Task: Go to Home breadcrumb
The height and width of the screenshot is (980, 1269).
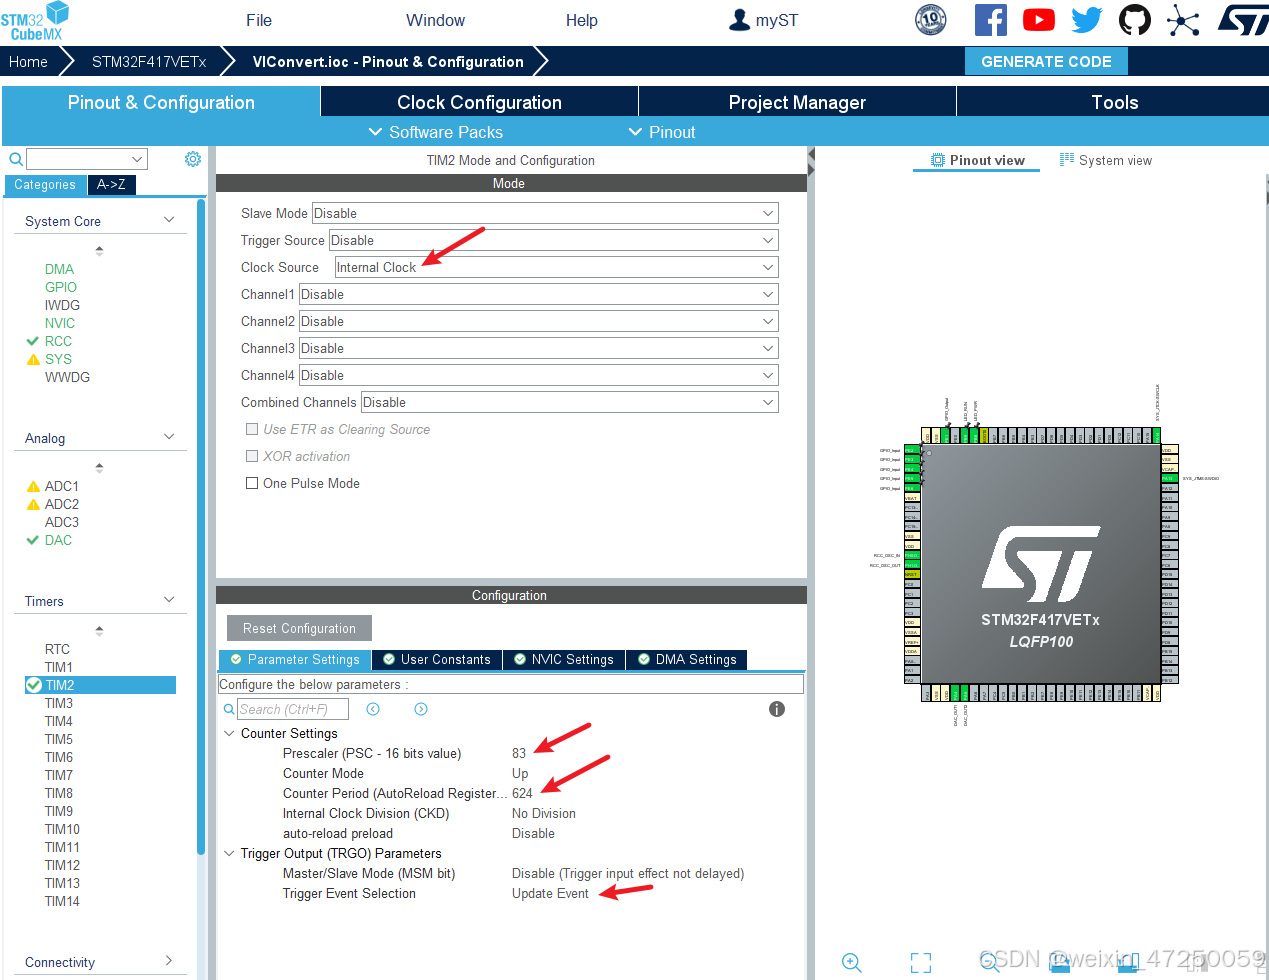Action: 28,61
